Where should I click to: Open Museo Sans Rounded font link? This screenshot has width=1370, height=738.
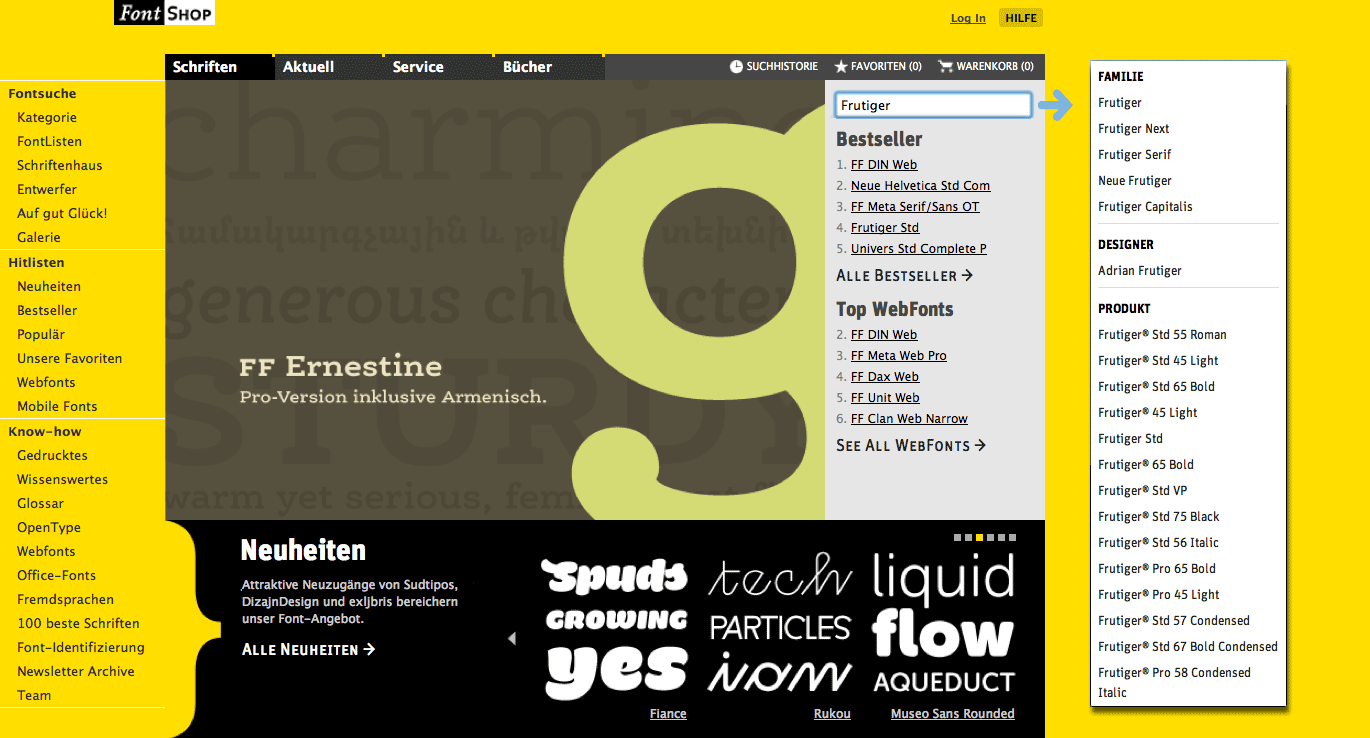(953, 714)
